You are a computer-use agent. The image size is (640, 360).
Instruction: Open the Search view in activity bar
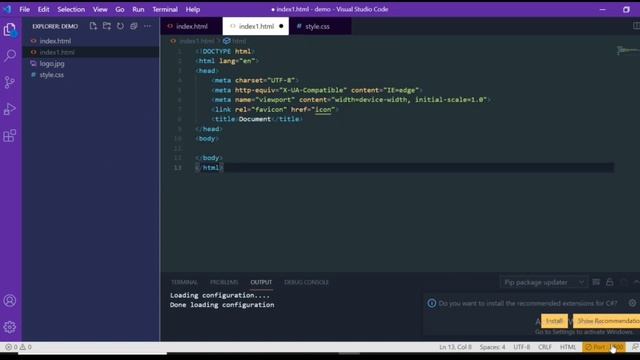coord(10,56)
